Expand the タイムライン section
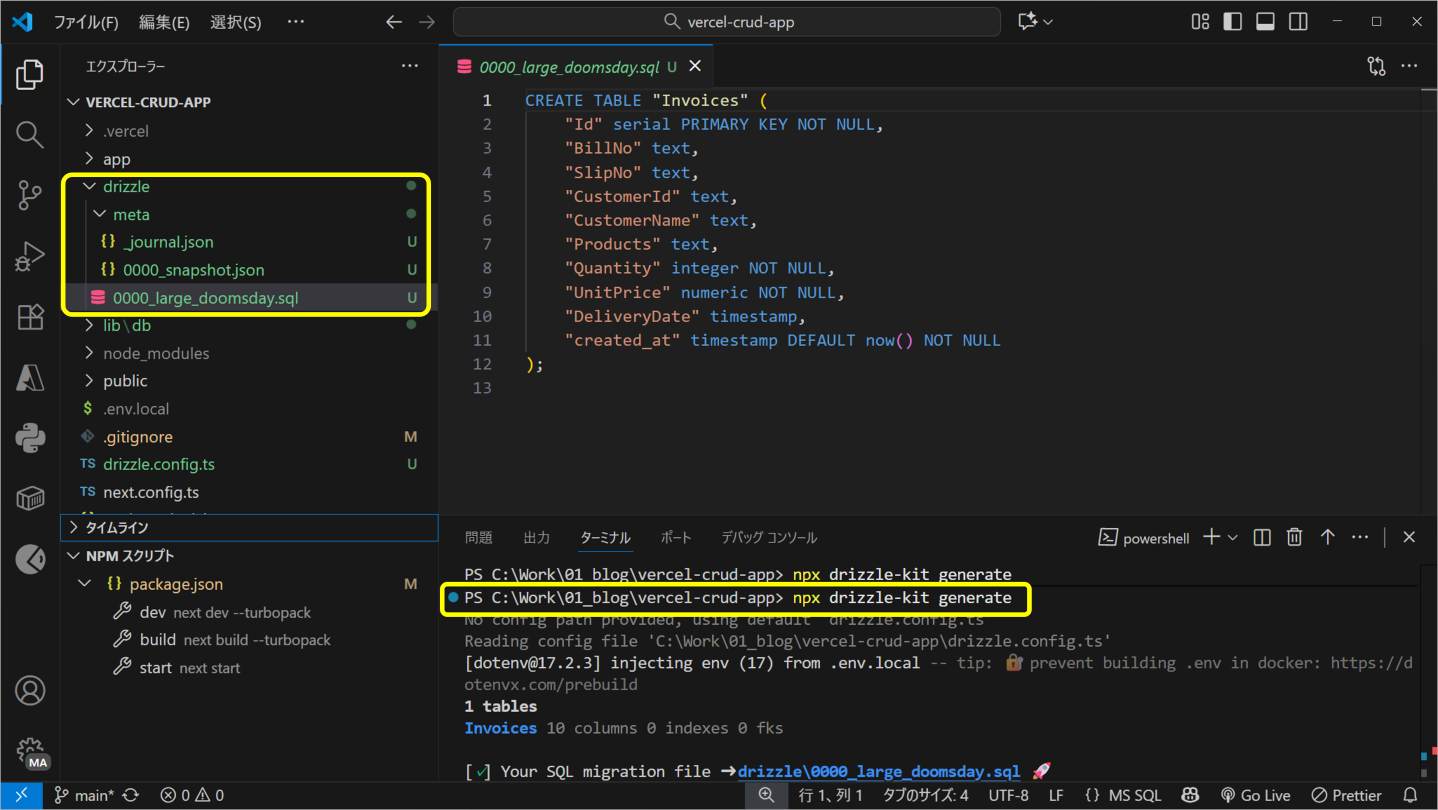Viewport: 1438px width, 810px height. (x=116, y=528)
